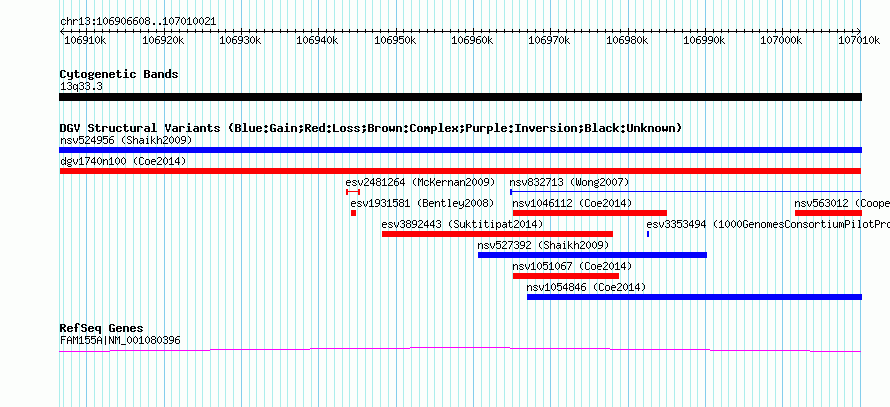Click the RefSeq Genes track title
890x407 pixels.
pos(102,328)
